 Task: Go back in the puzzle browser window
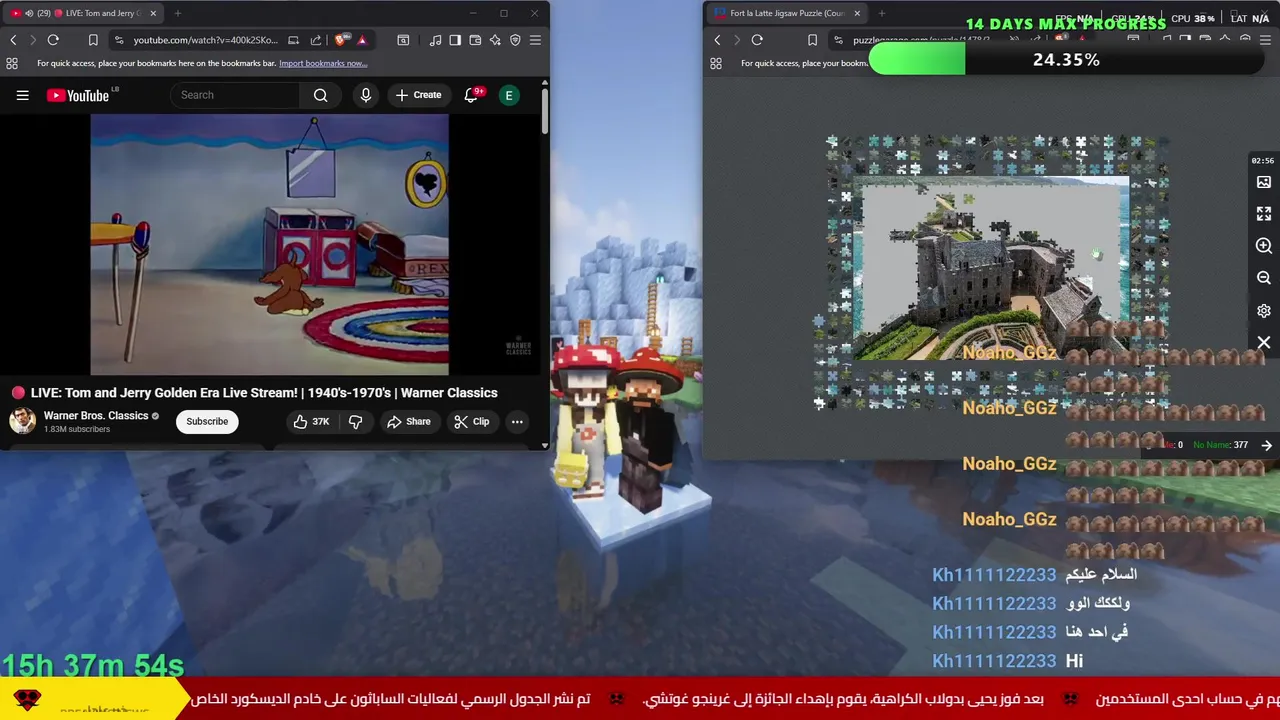point(717,40)
